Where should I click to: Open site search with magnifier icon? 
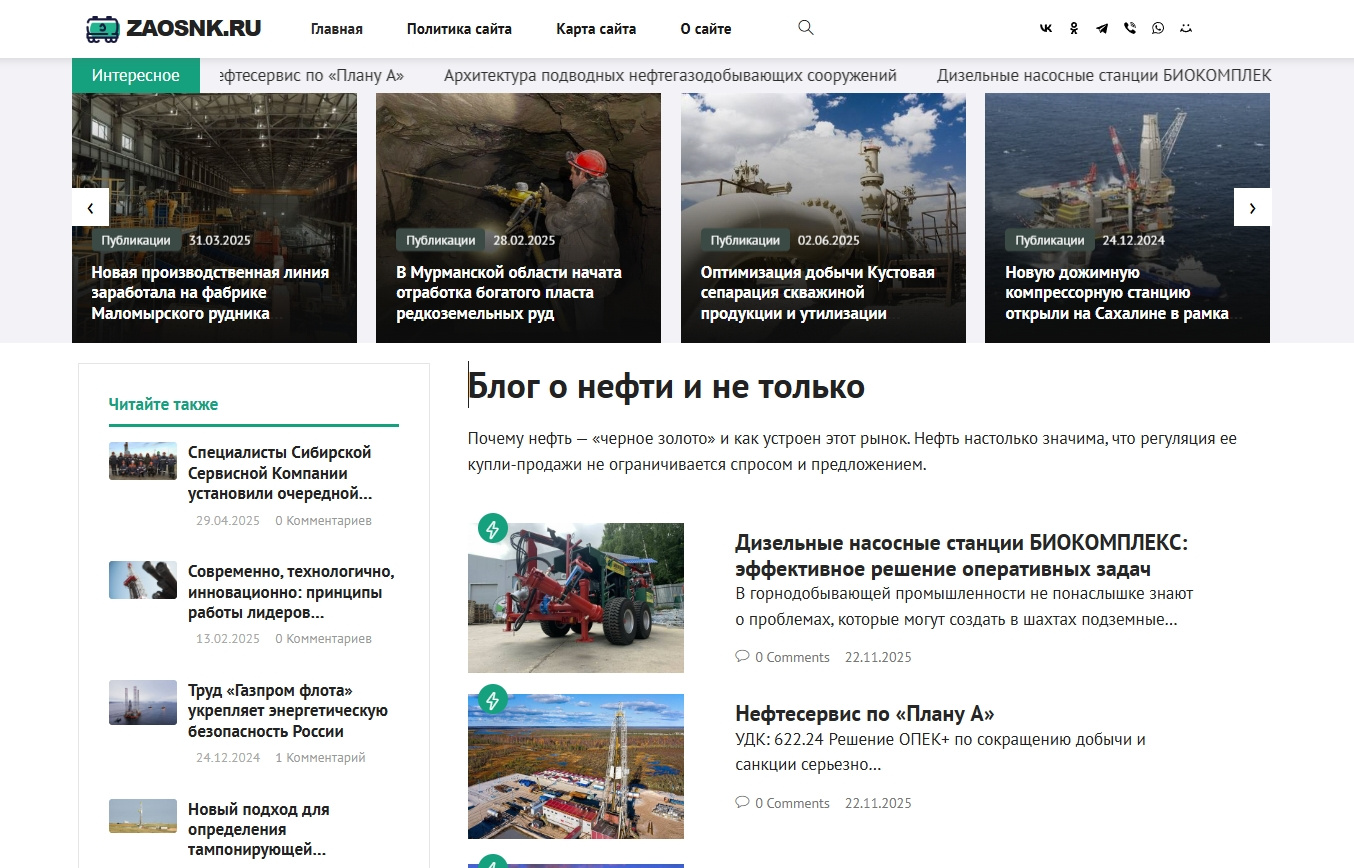(x=806, y=28)
